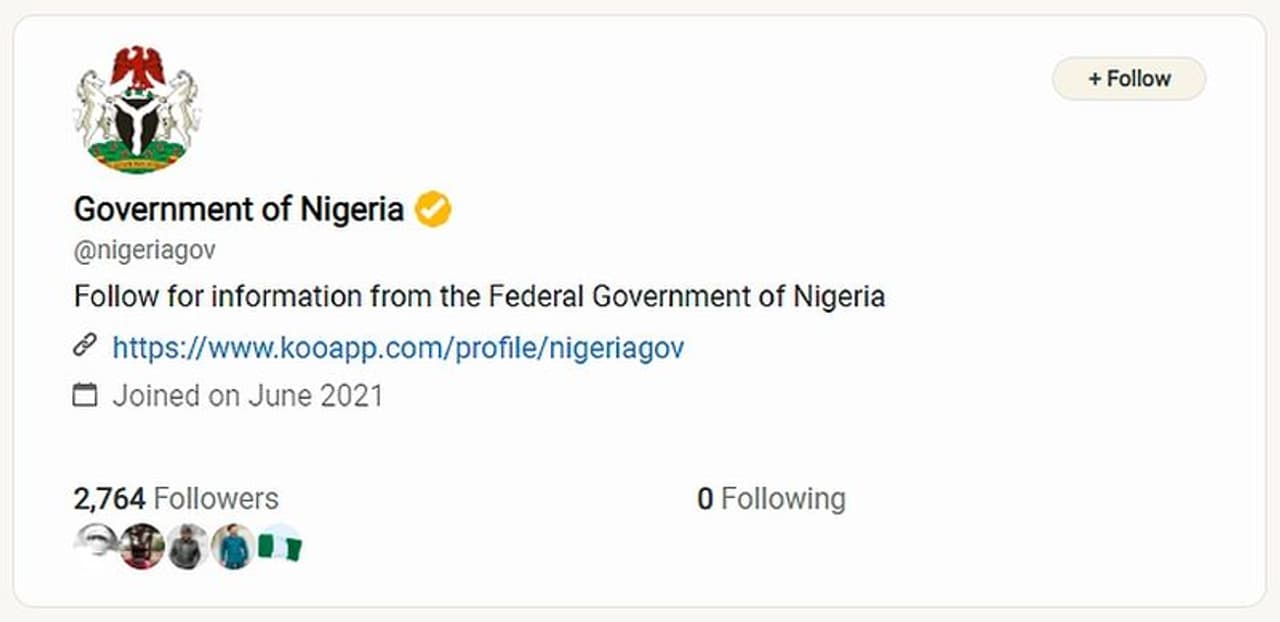Viewport: 1280px width, 622px height.
Task: Click the Following label text
Action: (783, 498)
